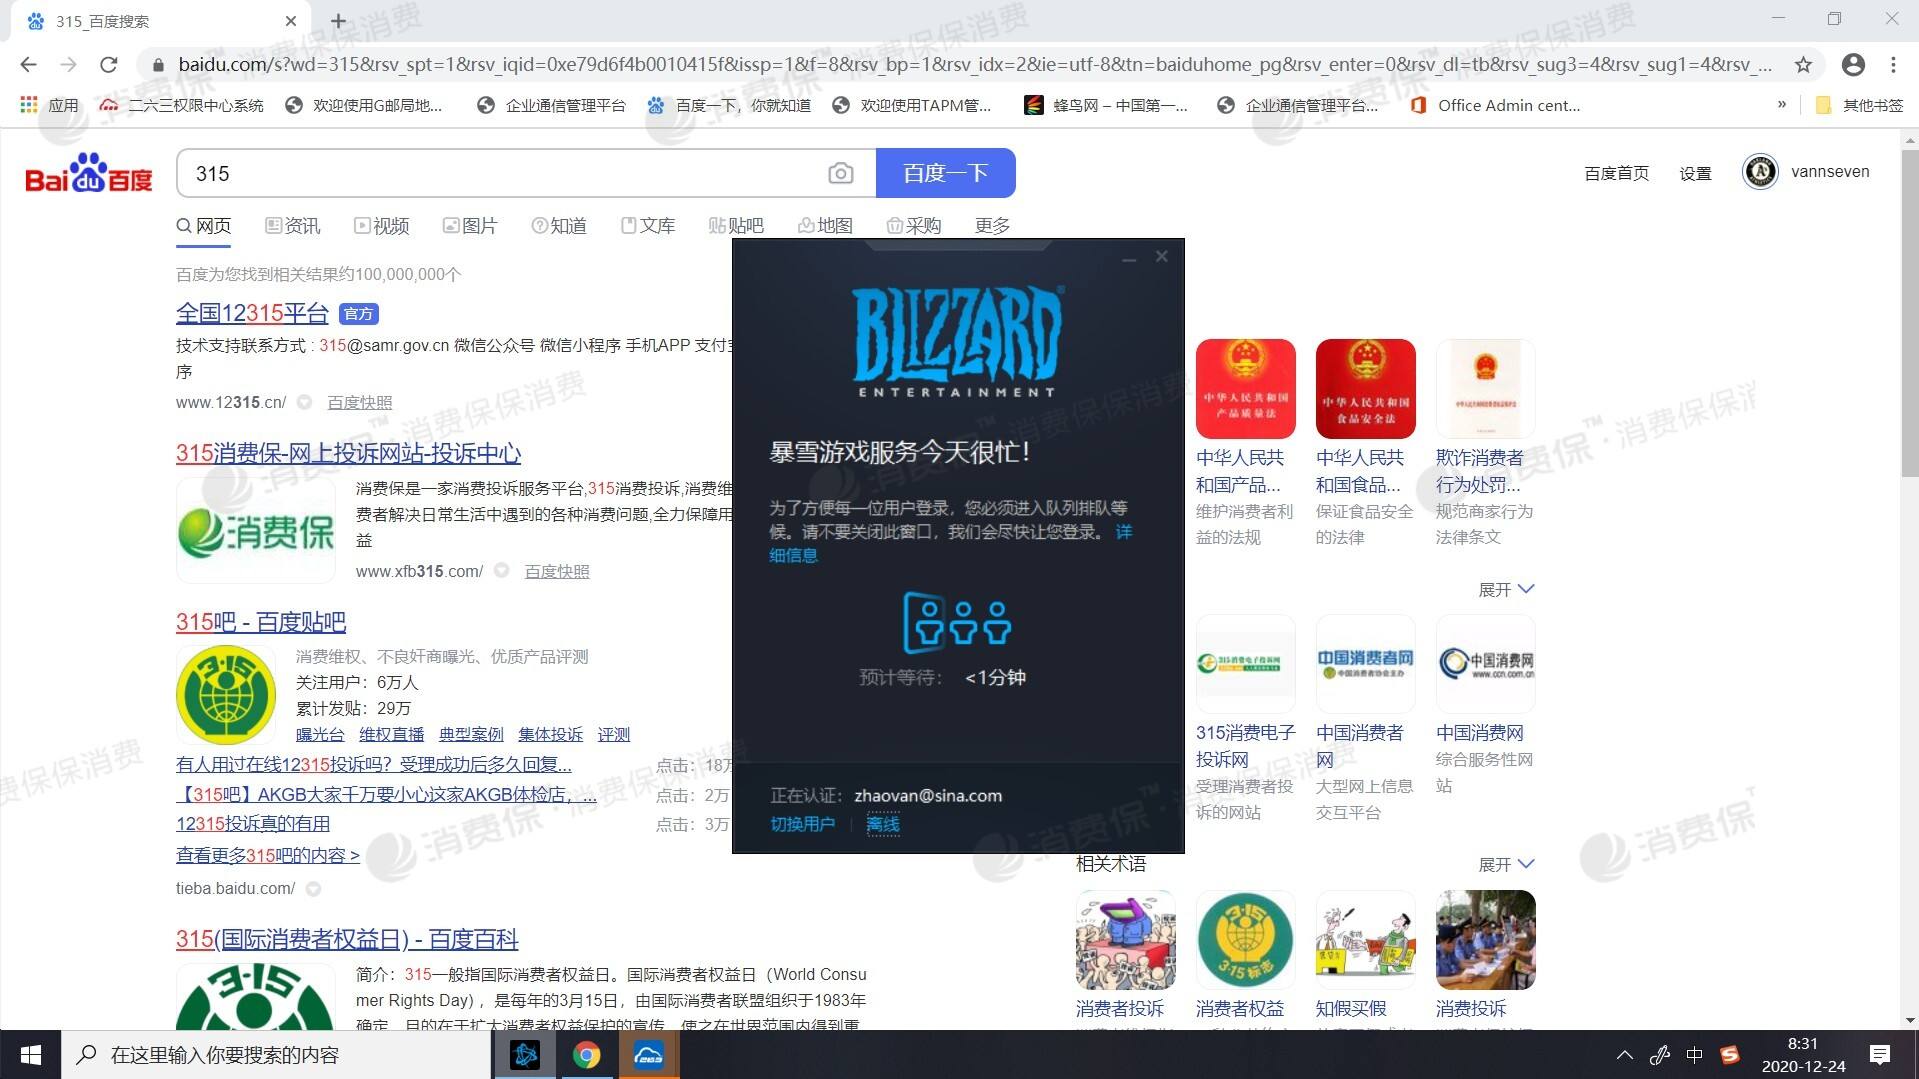This screenshot has width=1919, height=1079.
Task: Go forward in browser history
Action: click(x=68, y=65)
